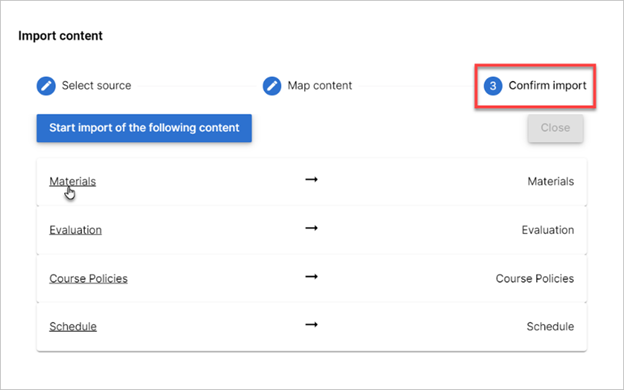Click the arrow in the Schedule row
Image resolution: width=624 pixels, height=390 pixels.
(312, 325)
